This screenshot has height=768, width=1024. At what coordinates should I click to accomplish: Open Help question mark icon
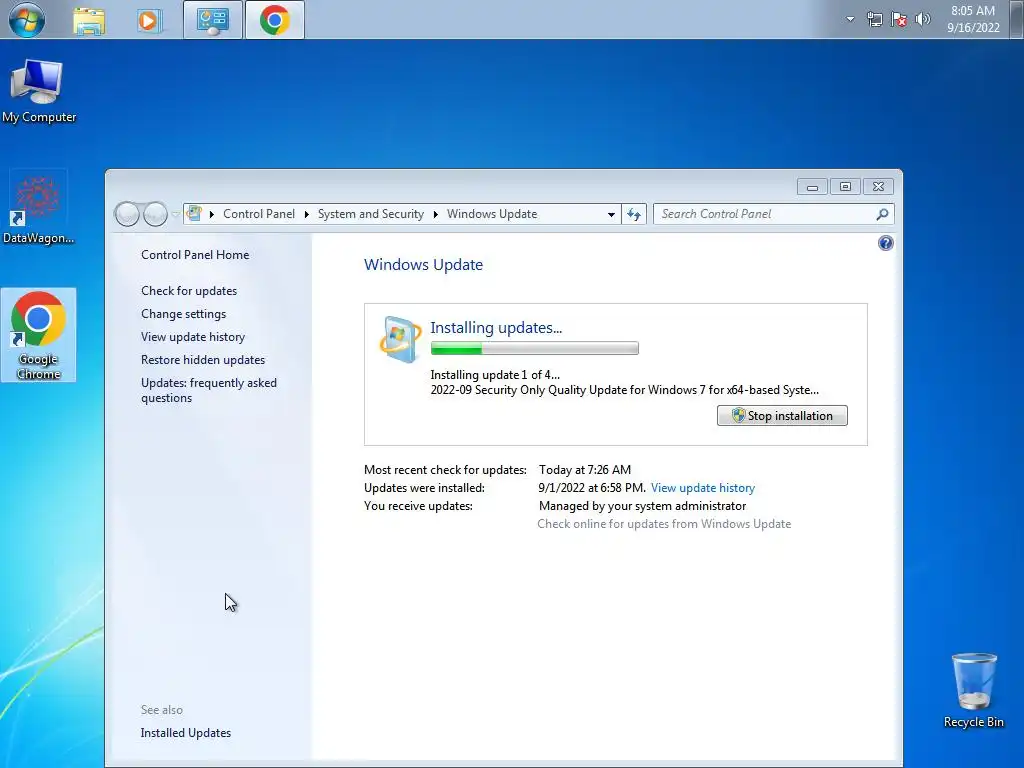[x=886, y=244]
